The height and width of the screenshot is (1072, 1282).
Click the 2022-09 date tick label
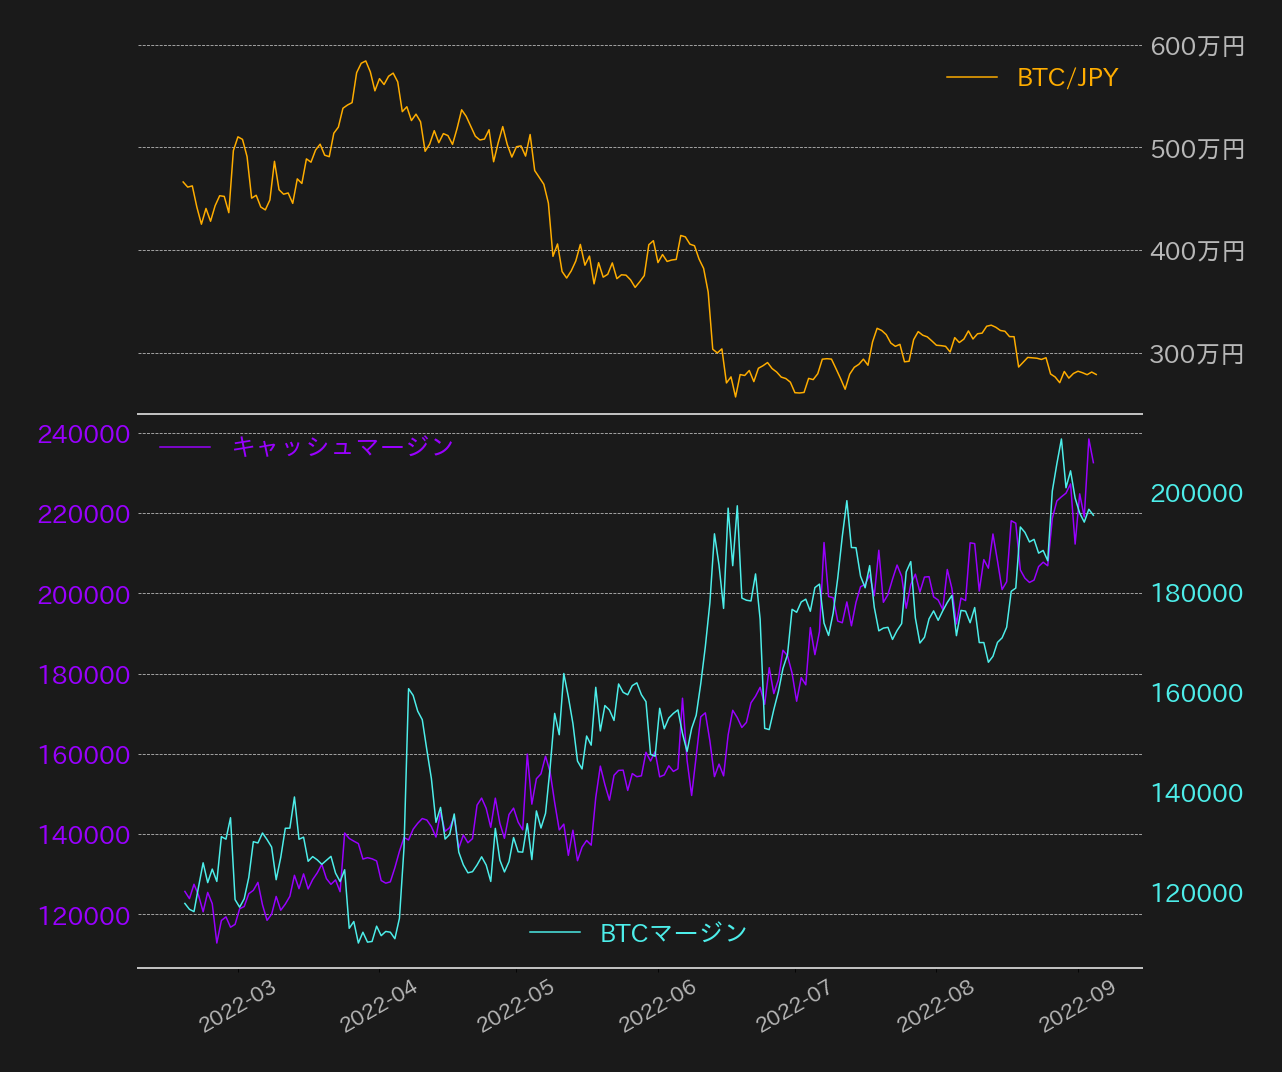pyautogui.click(x=1077, y=1006)
